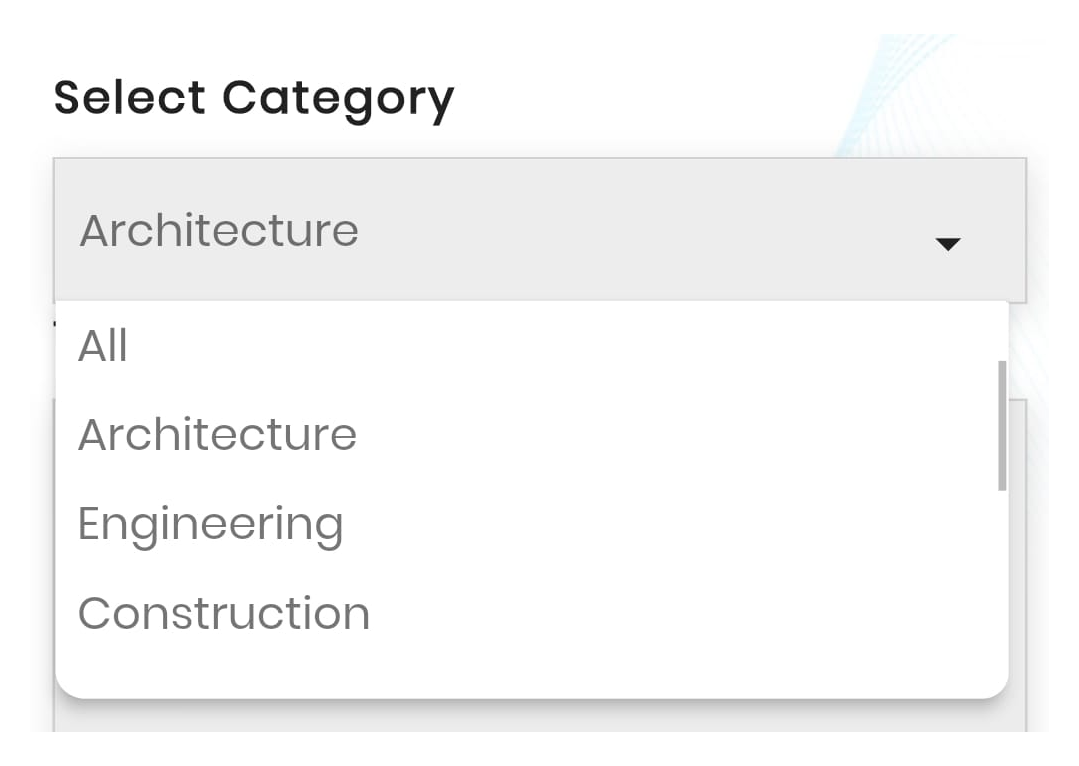Select the first option in the list
Image resolution: width=1079 pixels, height=766 pixels.
(103, 344)
